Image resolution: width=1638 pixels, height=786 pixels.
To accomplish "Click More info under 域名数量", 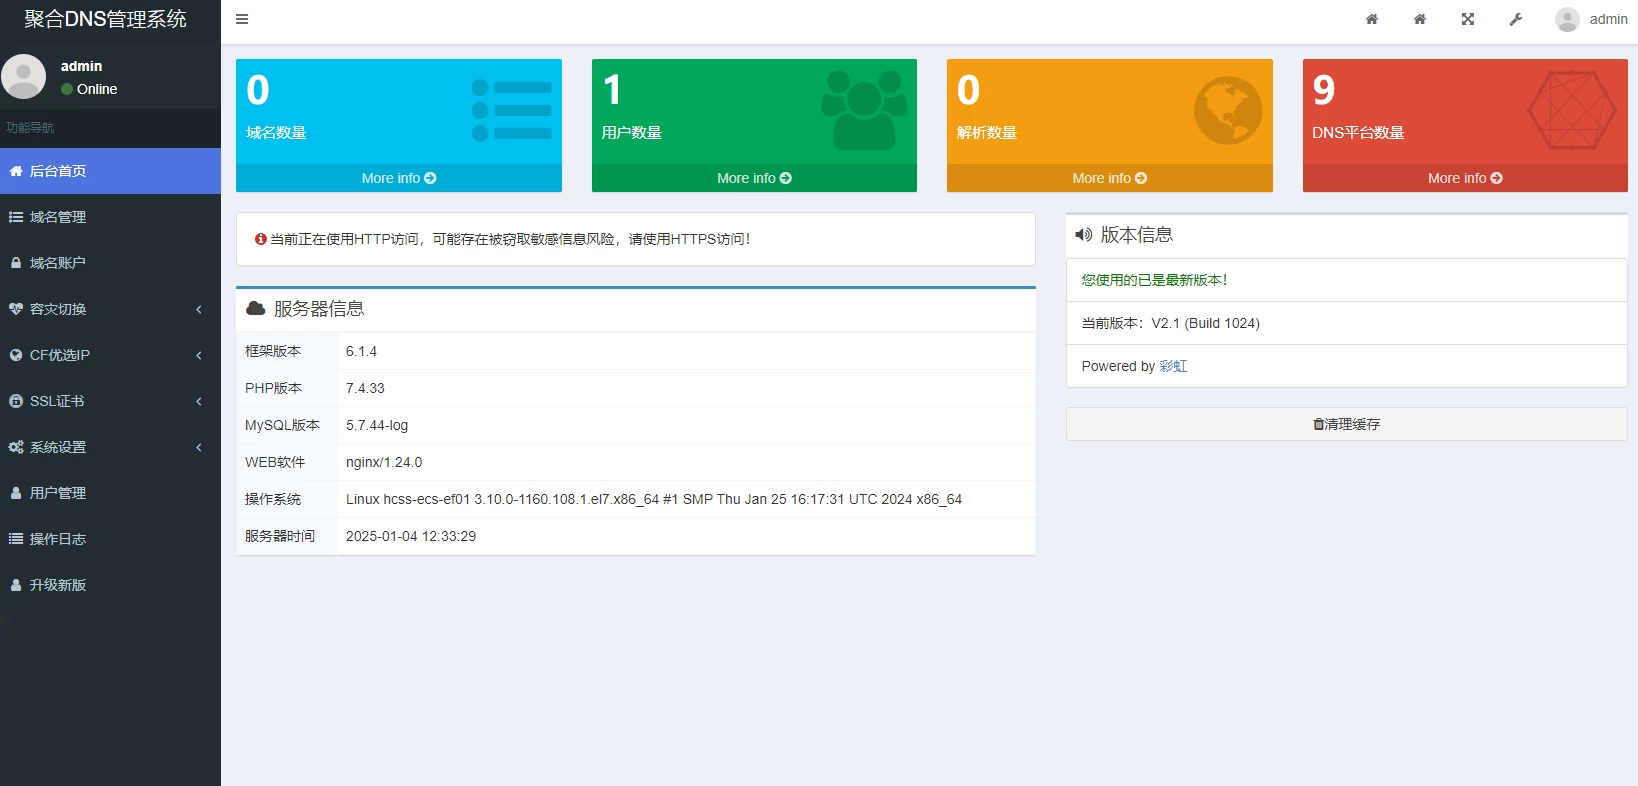I will click(x=398, y=178).
